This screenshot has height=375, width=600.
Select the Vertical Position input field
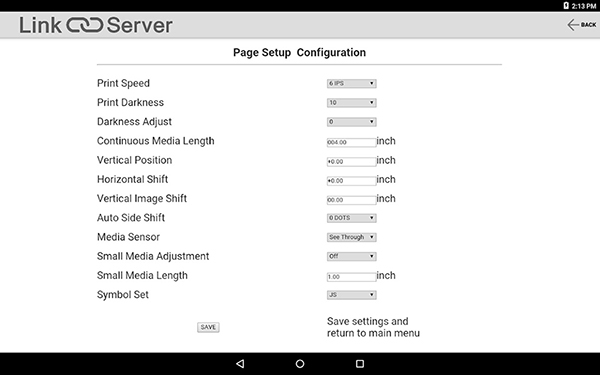(351, 161)
